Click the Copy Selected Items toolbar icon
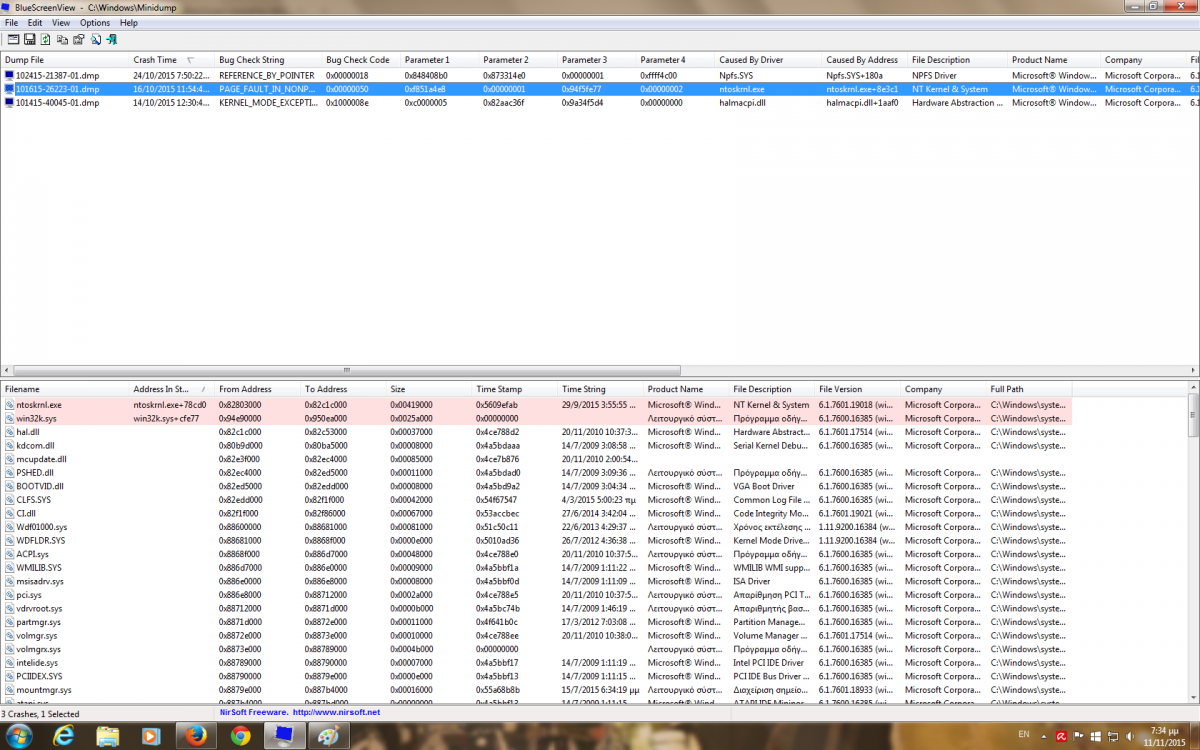The image size is (1200, 750). tap(62, 39)
